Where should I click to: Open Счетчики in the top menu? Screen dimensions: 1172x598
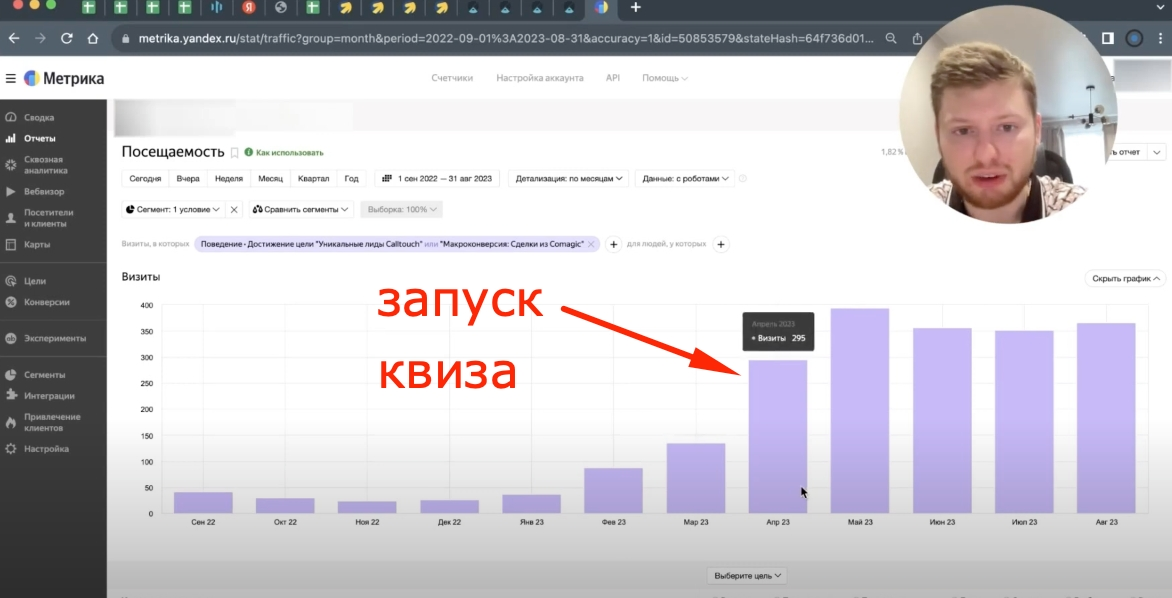(451, 78)
